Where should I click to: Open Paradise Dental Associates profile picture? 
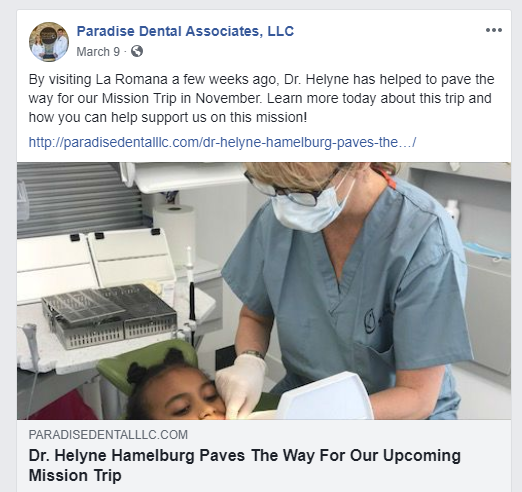(x=49, y=42)
